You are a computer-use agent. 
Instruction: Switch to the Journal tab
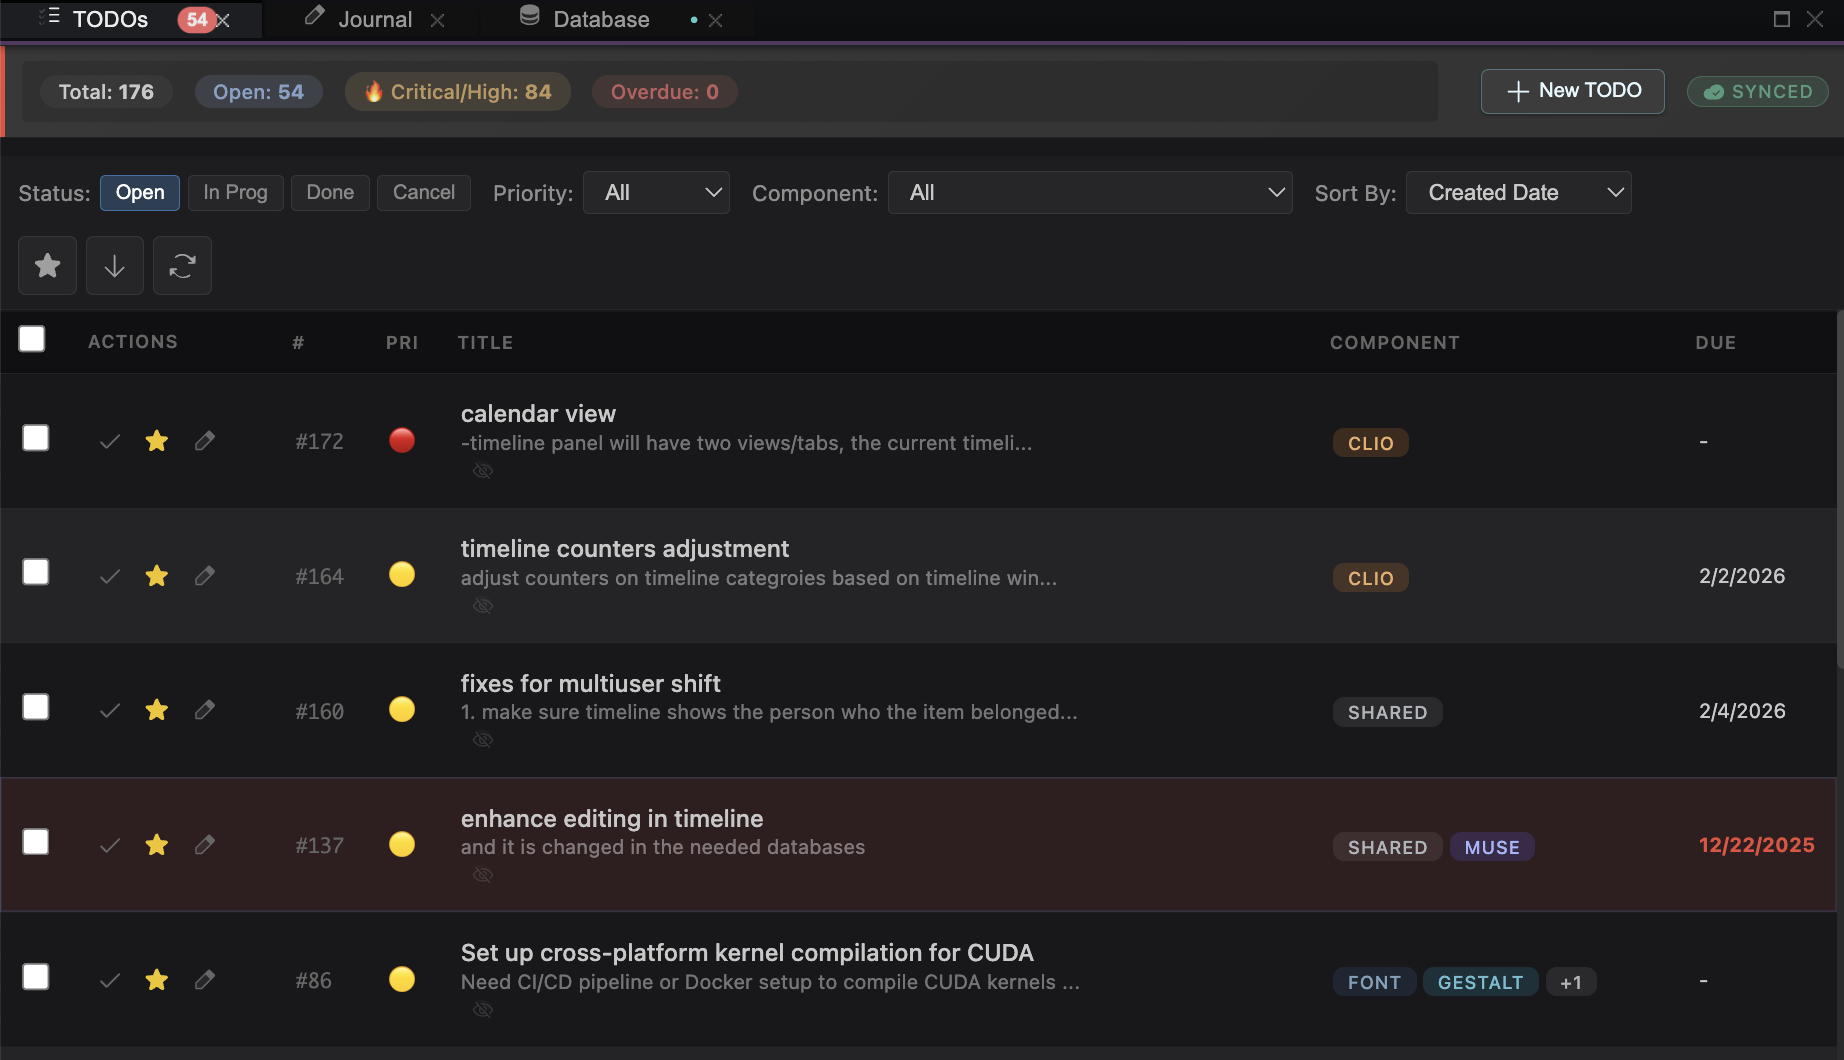coord(375,18)
